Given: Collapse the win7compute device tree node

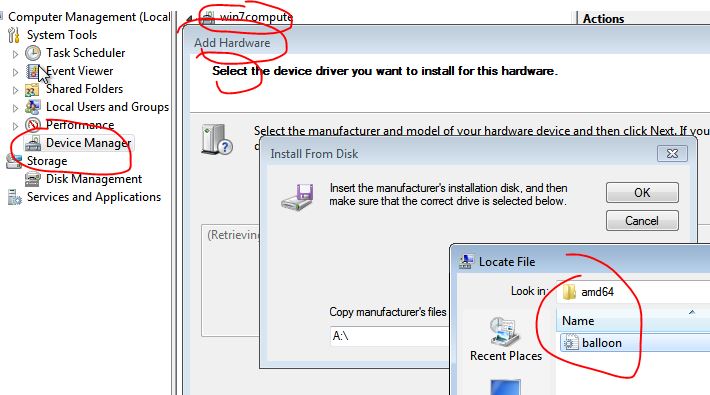Looking at the screenshot, I should [189, 19].
